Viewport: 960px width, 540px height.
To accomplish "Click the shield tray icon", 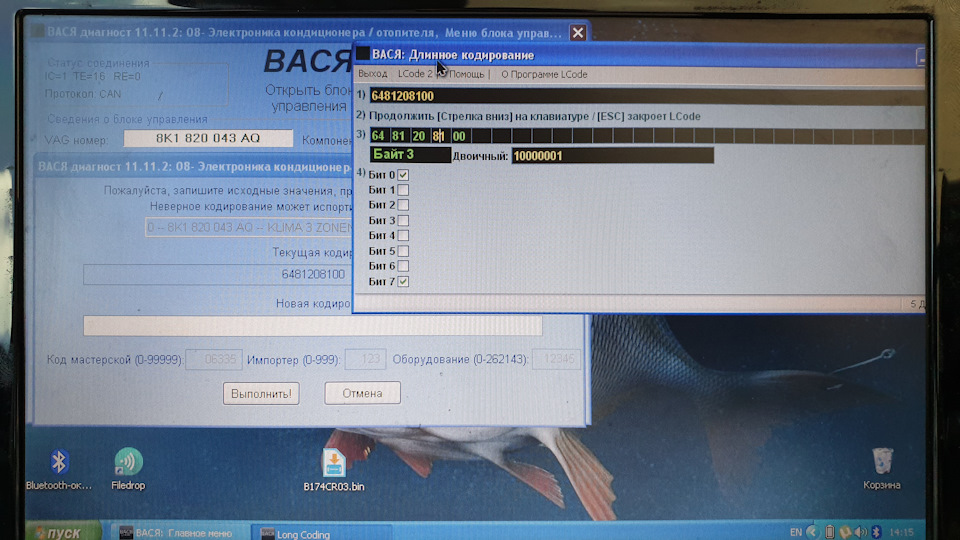I will (x=846, y=532).
